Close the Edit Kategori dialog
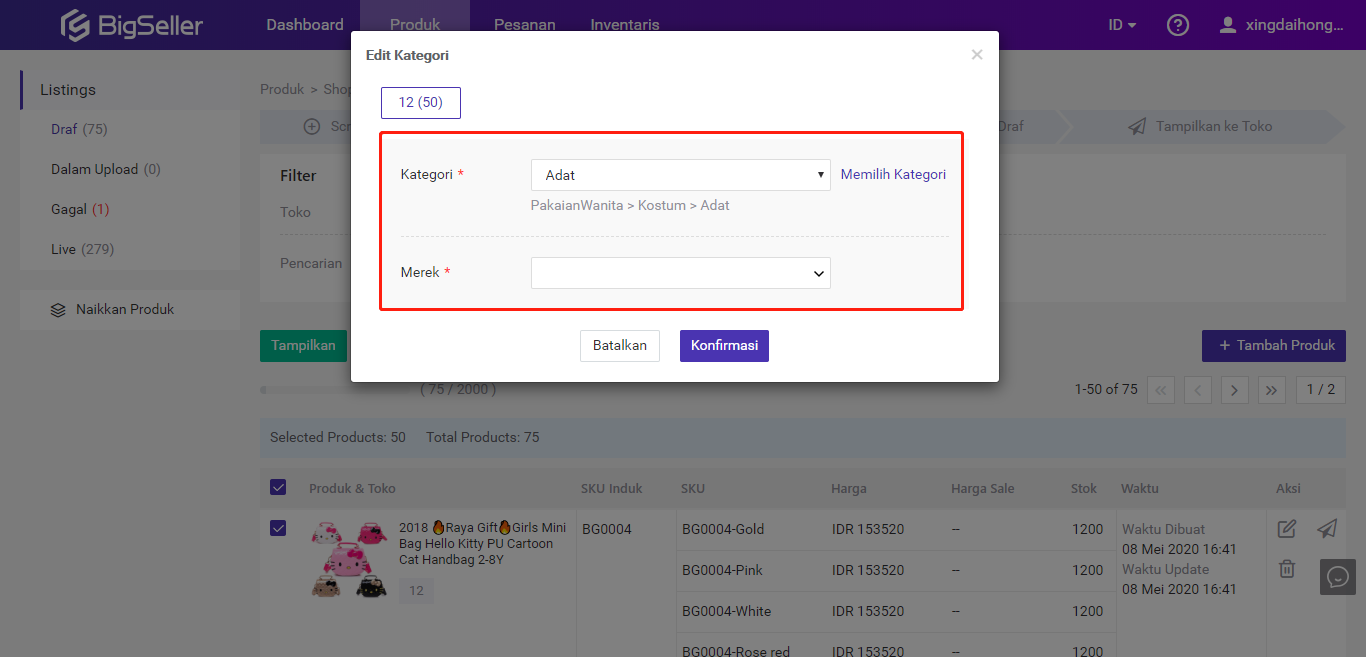1366x657 pixels. coord(977,55)
